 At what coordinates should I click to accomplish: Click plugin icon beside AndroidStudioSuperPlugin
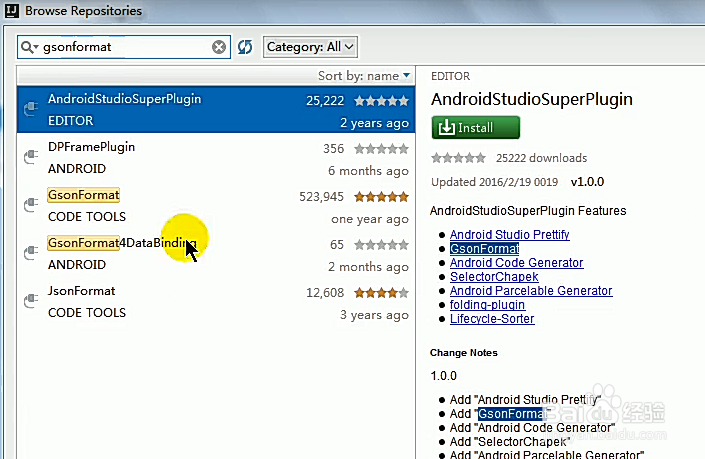(x=31, y=109)
